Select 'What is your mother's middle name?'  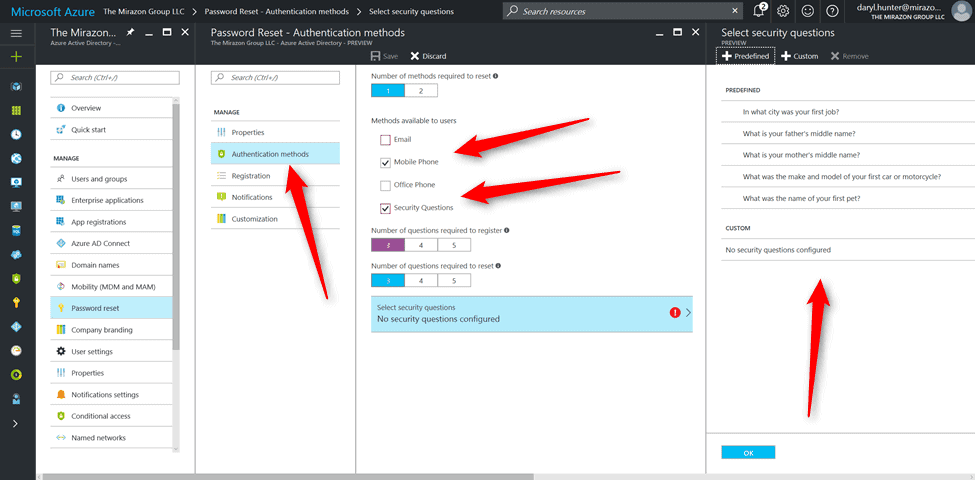click(848, 155)
